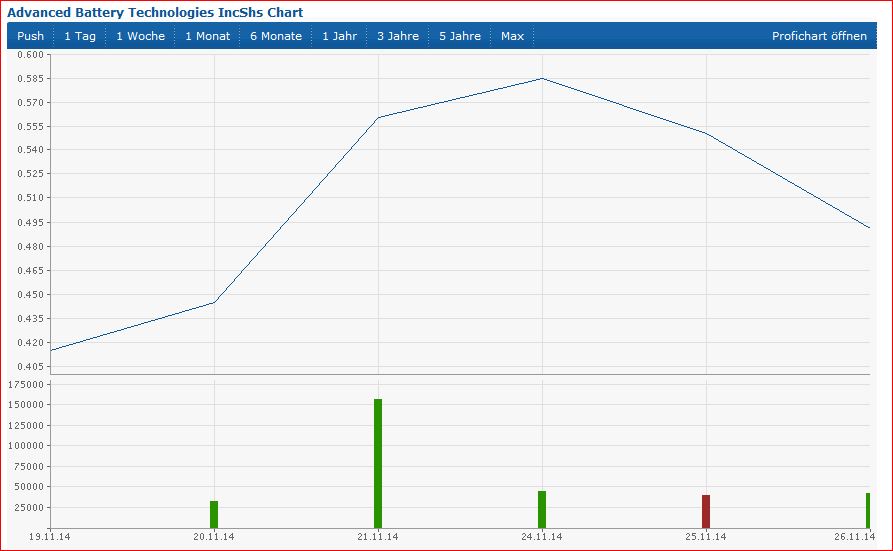Viewport: 893px width, 551px height.
Task: Click the 21.11.14 date axis label
Action: [x=378, y=537]
